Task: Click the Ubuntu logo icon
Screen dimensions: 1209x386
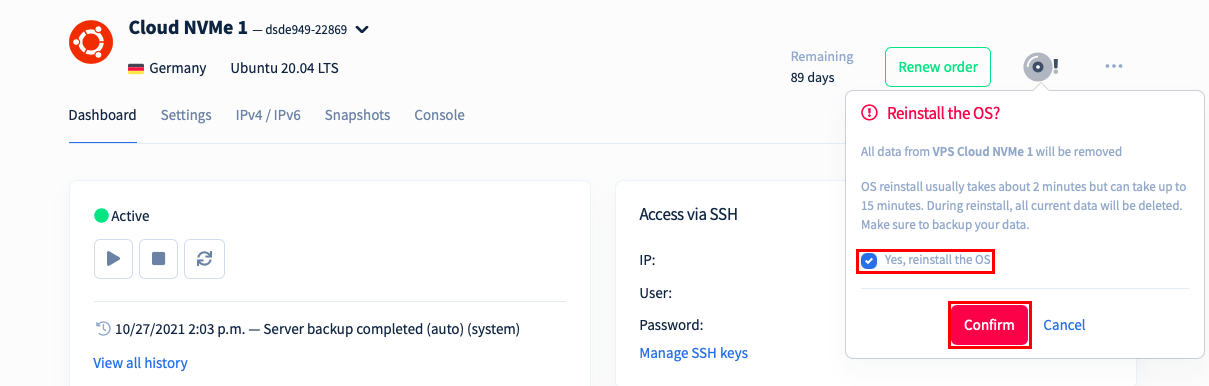Action: [91, 42]
